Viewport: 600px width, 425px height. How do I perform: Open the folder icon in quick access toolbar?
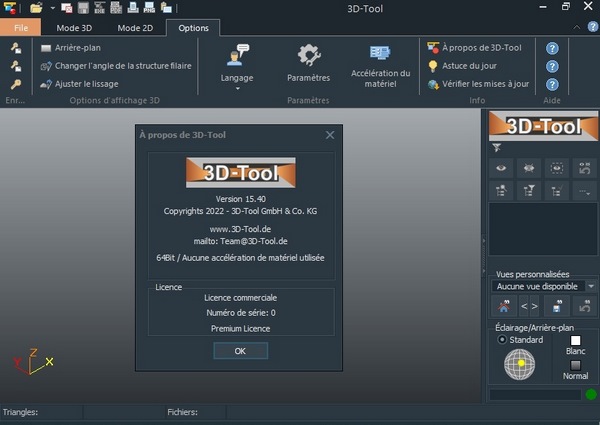pos(37,7)
